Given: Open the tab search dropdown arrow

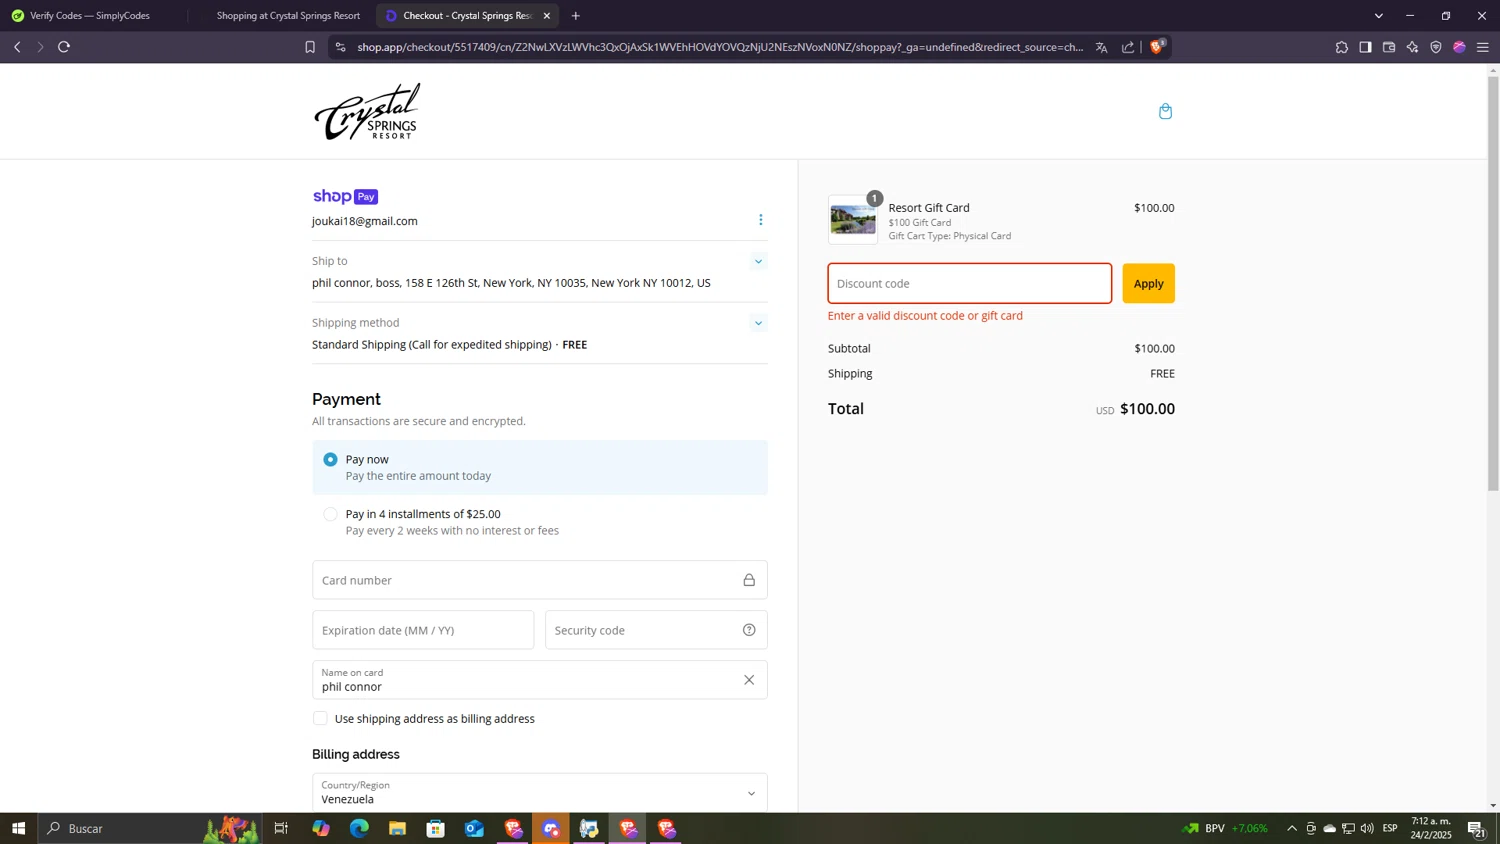Looking at the screenshot, I should (1378, 16).
